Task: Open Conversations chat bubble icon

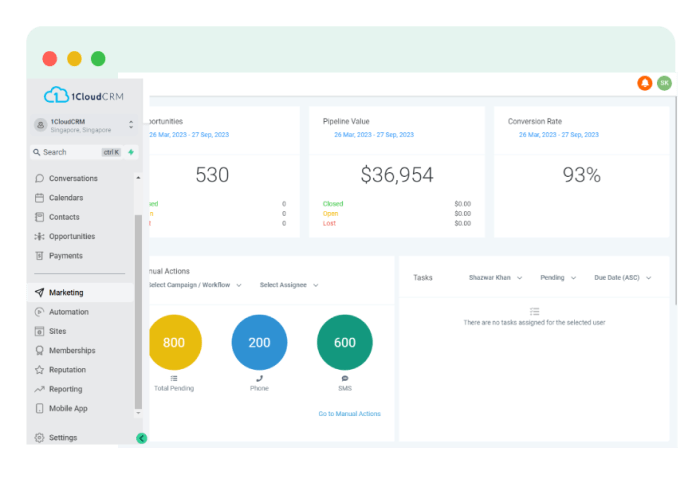Action: pyautogui.click(x=39, y=178)
